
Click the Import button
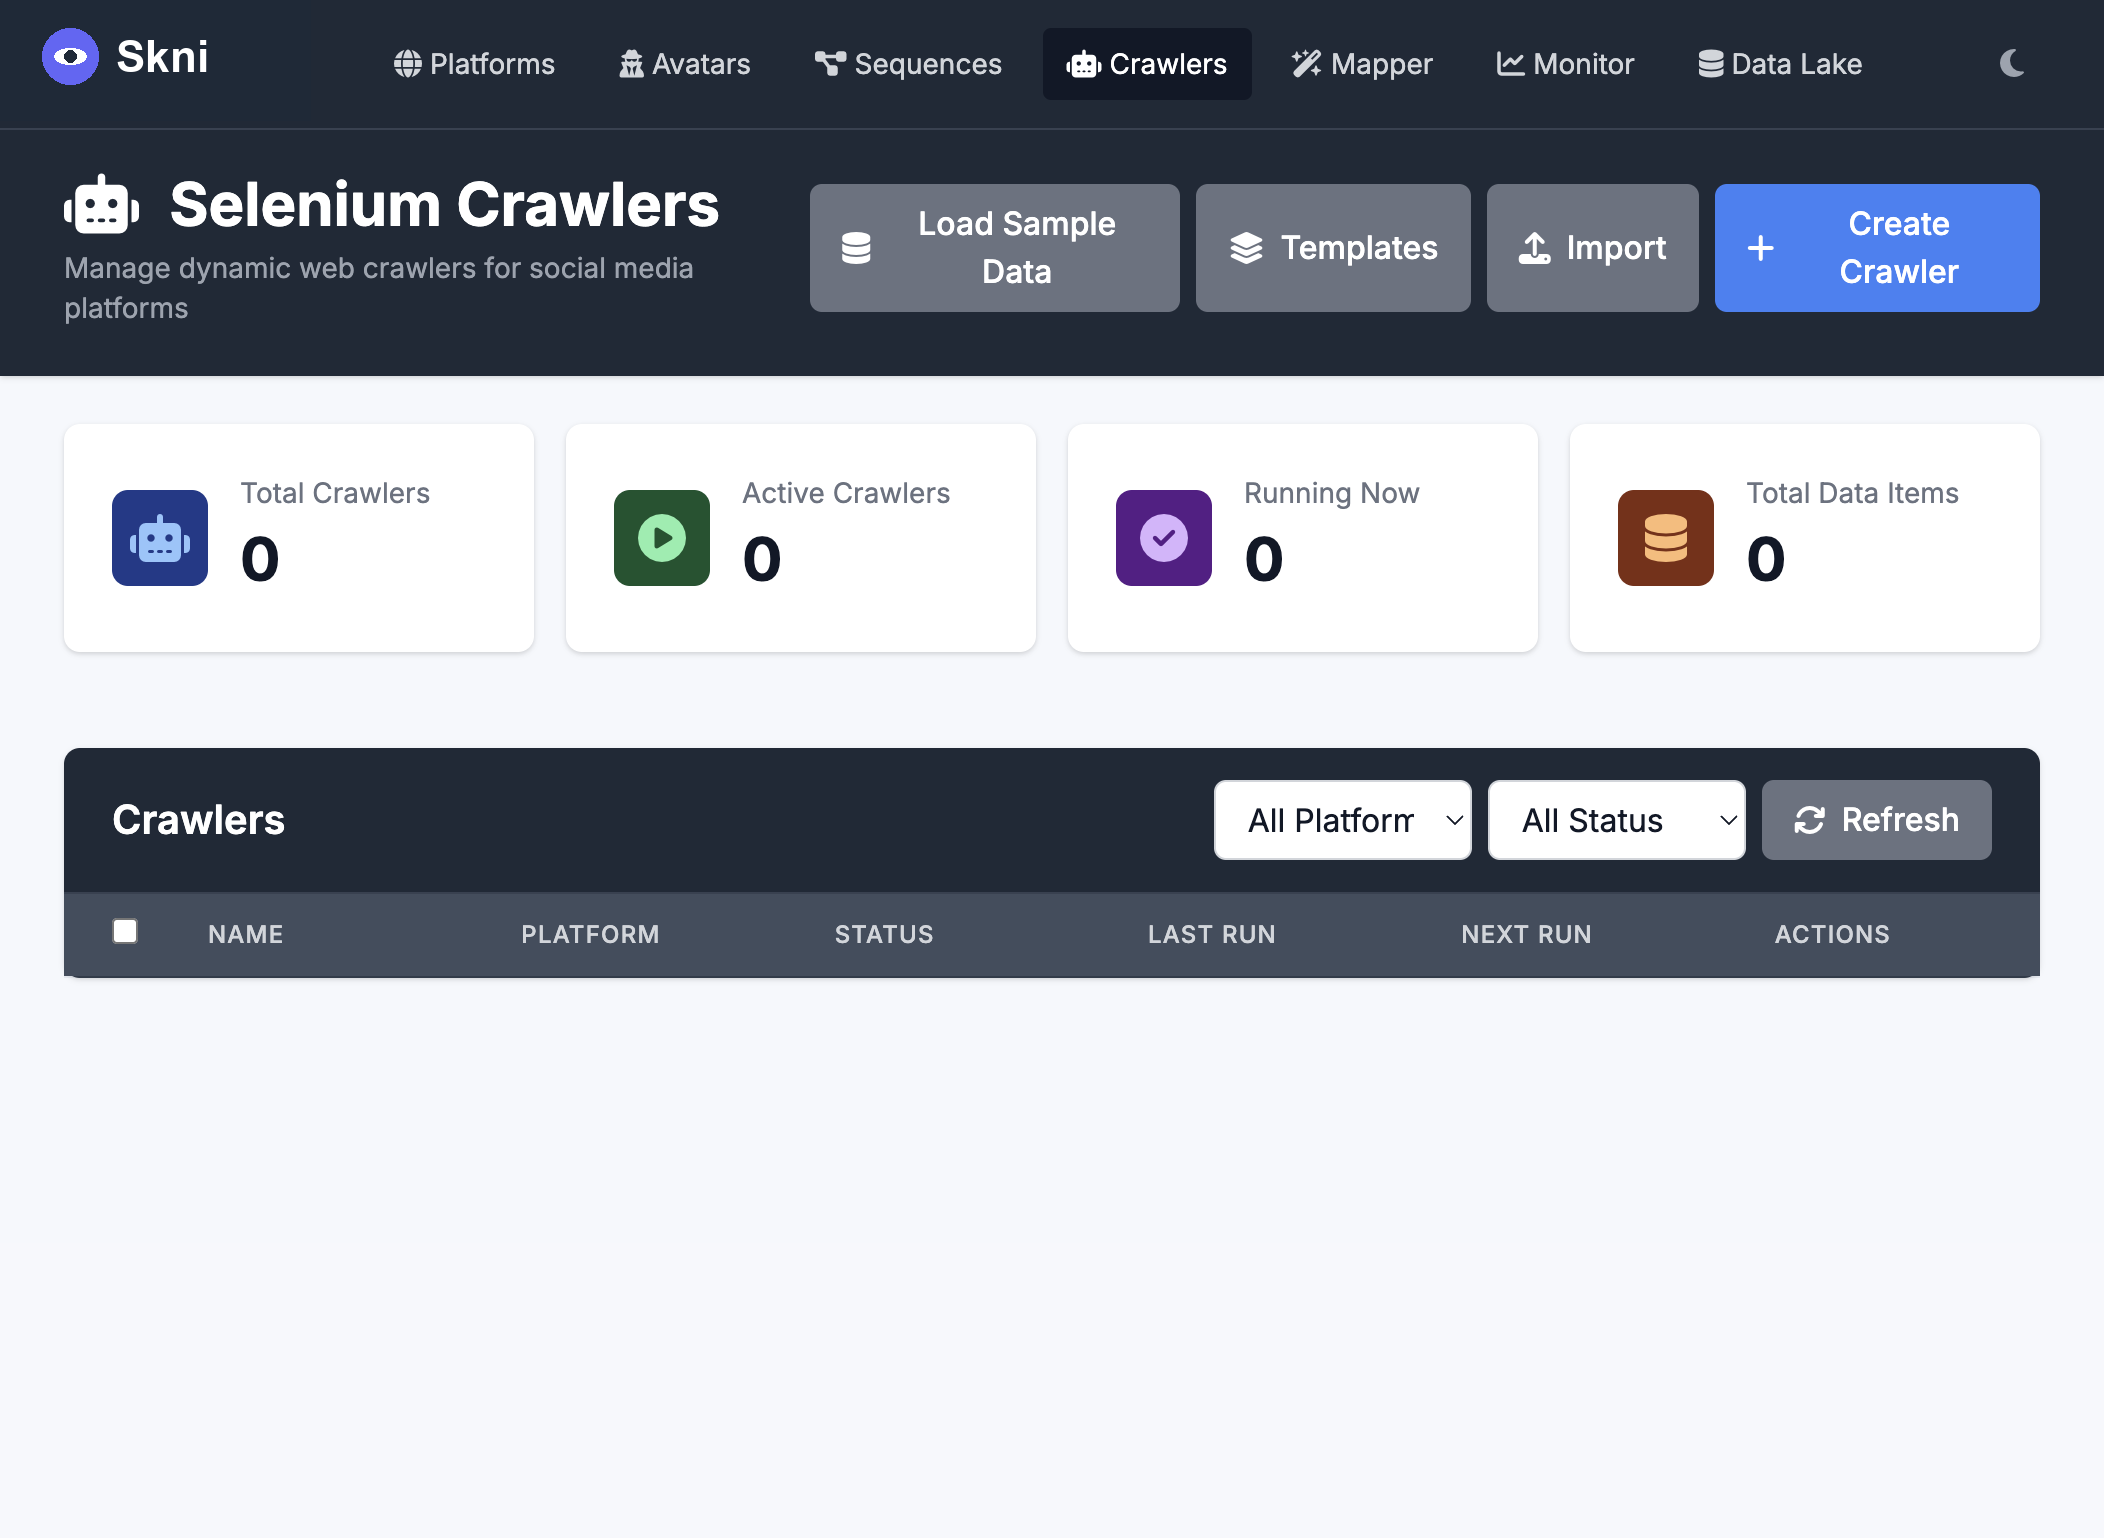[x=1592, y=248]
